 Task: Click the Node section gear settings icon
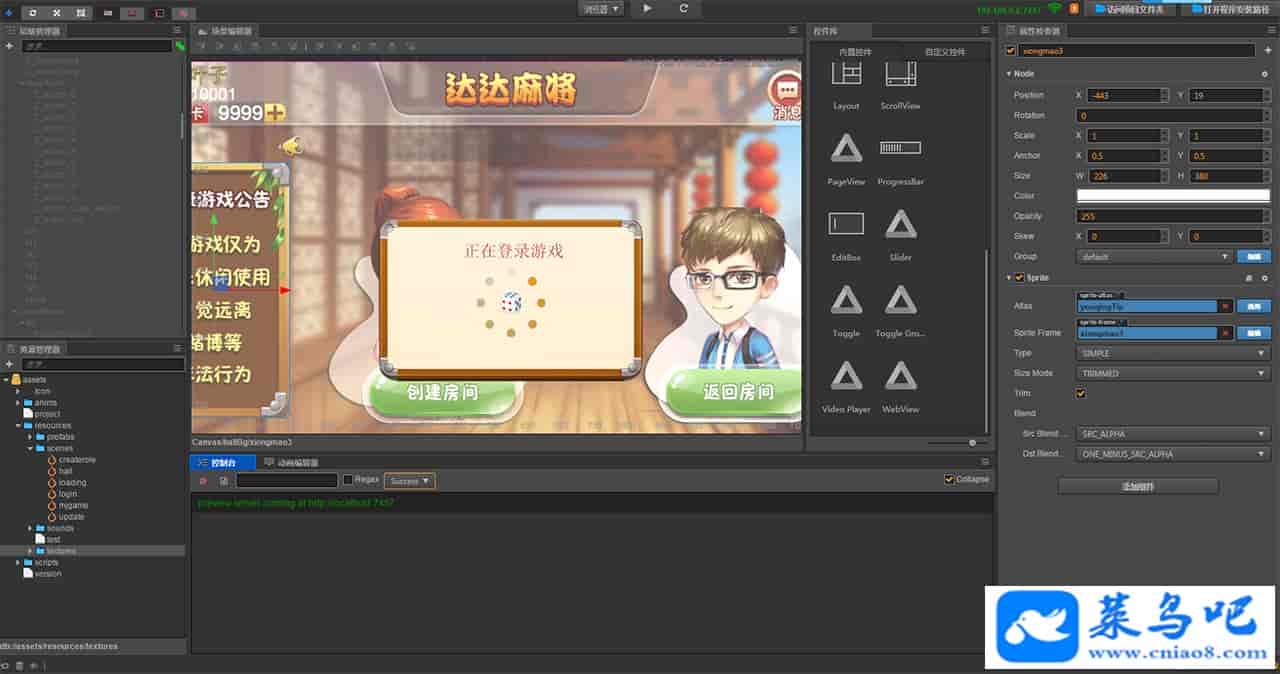tap(1265, 74)
